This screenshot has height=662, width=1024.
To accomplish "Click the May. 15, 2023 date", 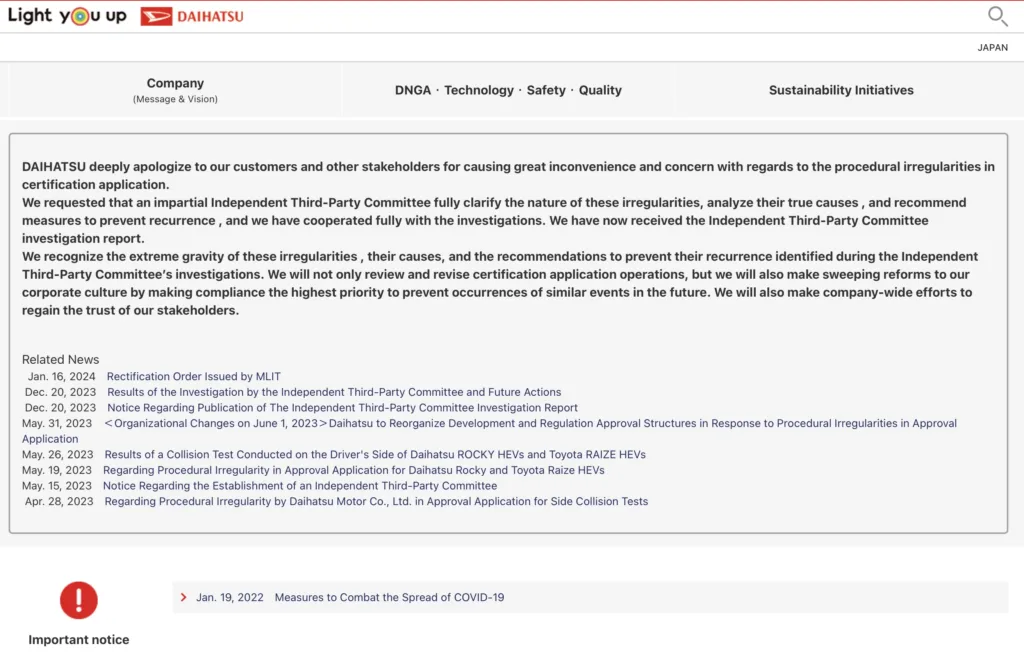I will pos(57,486).
